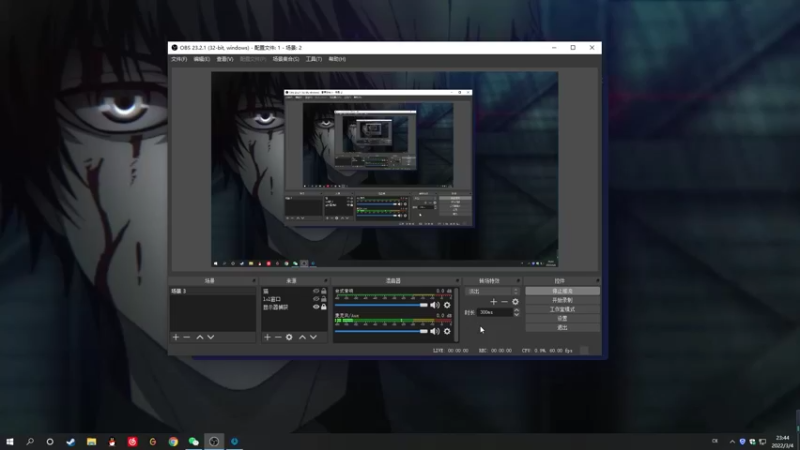Move the scene down with the Scenes panel down arrow
This screenshot has width=800, height=450.
click(x=211, y=337)
